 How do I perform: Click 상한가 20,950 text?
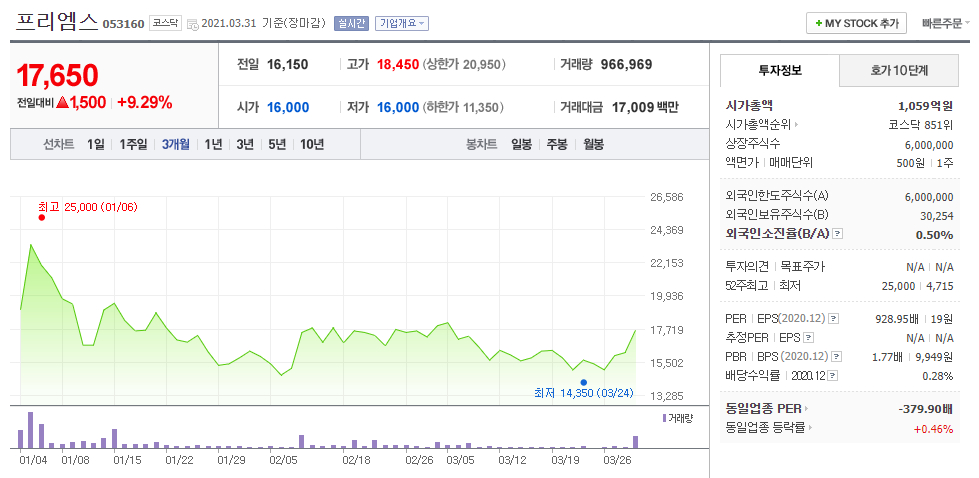point(464,64)
